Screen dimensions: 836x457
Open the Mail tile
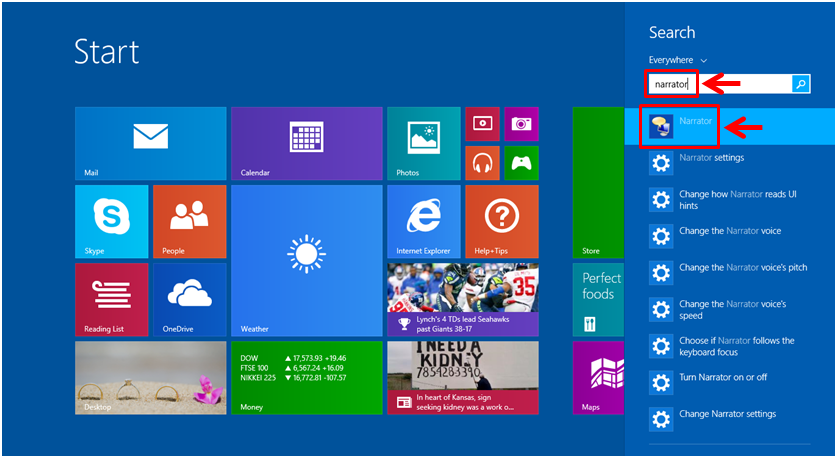pos(151,143)
